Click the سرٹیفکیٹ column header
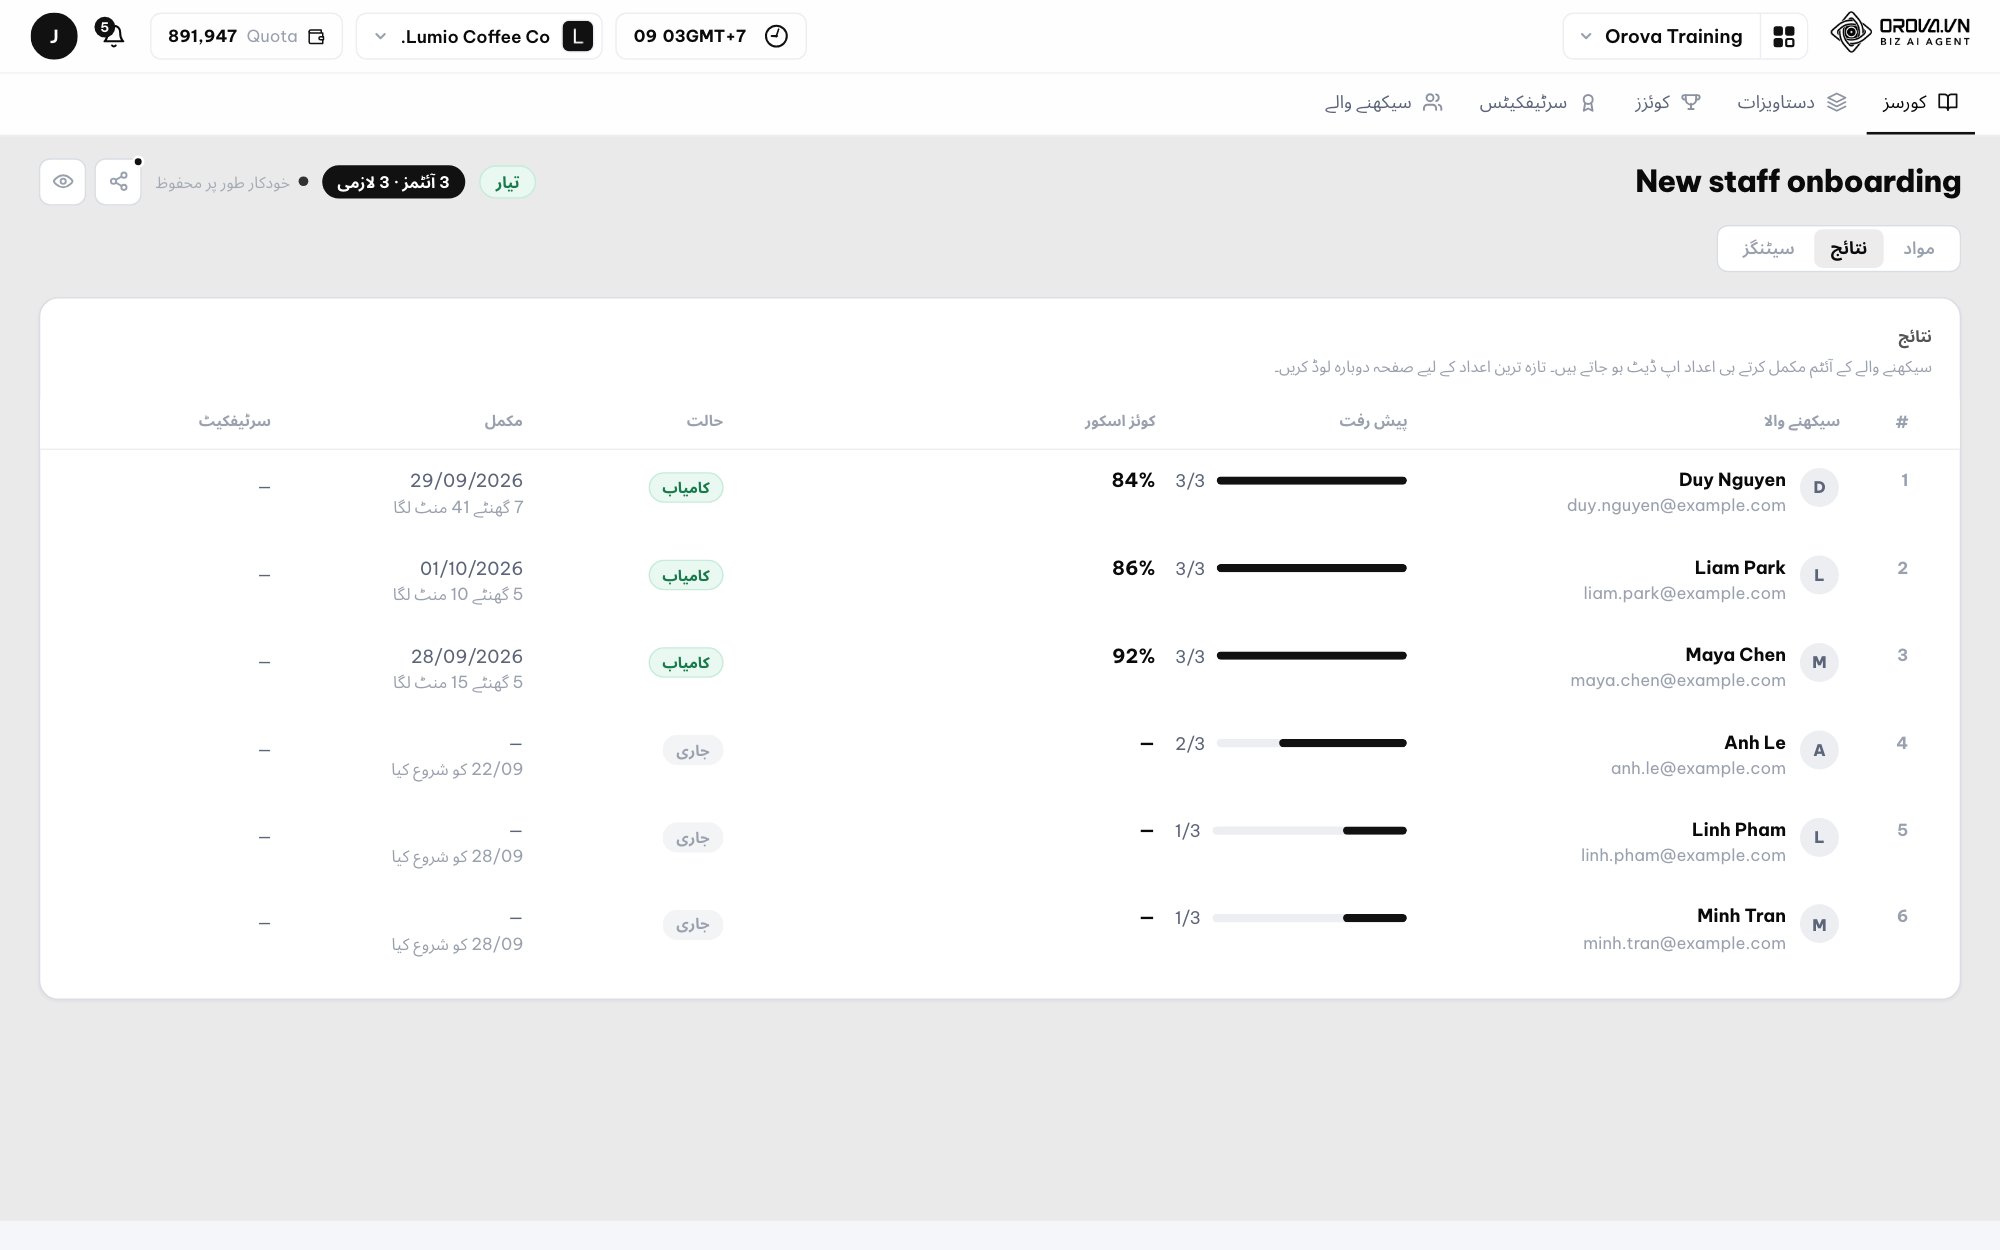The width and height of the screenshot is (2000, 1250). click(x=234, y=421)
